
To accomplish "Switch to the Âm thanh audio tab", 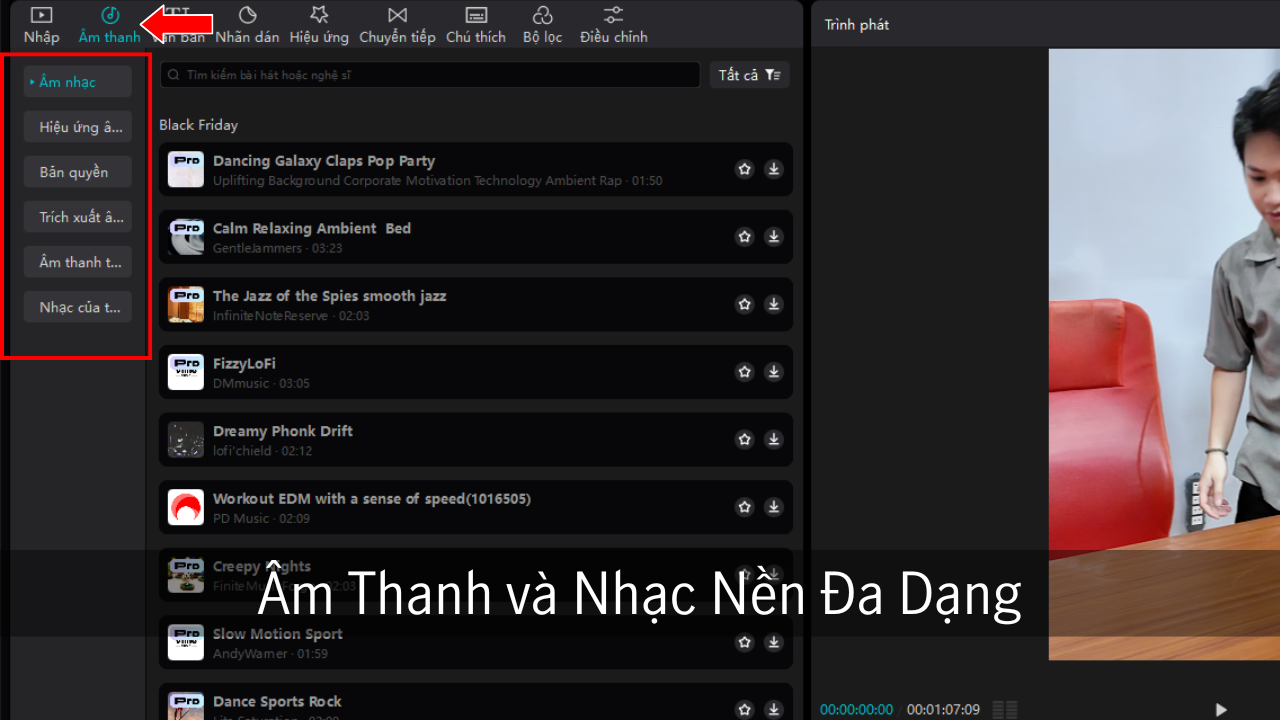I will point(110,25).
